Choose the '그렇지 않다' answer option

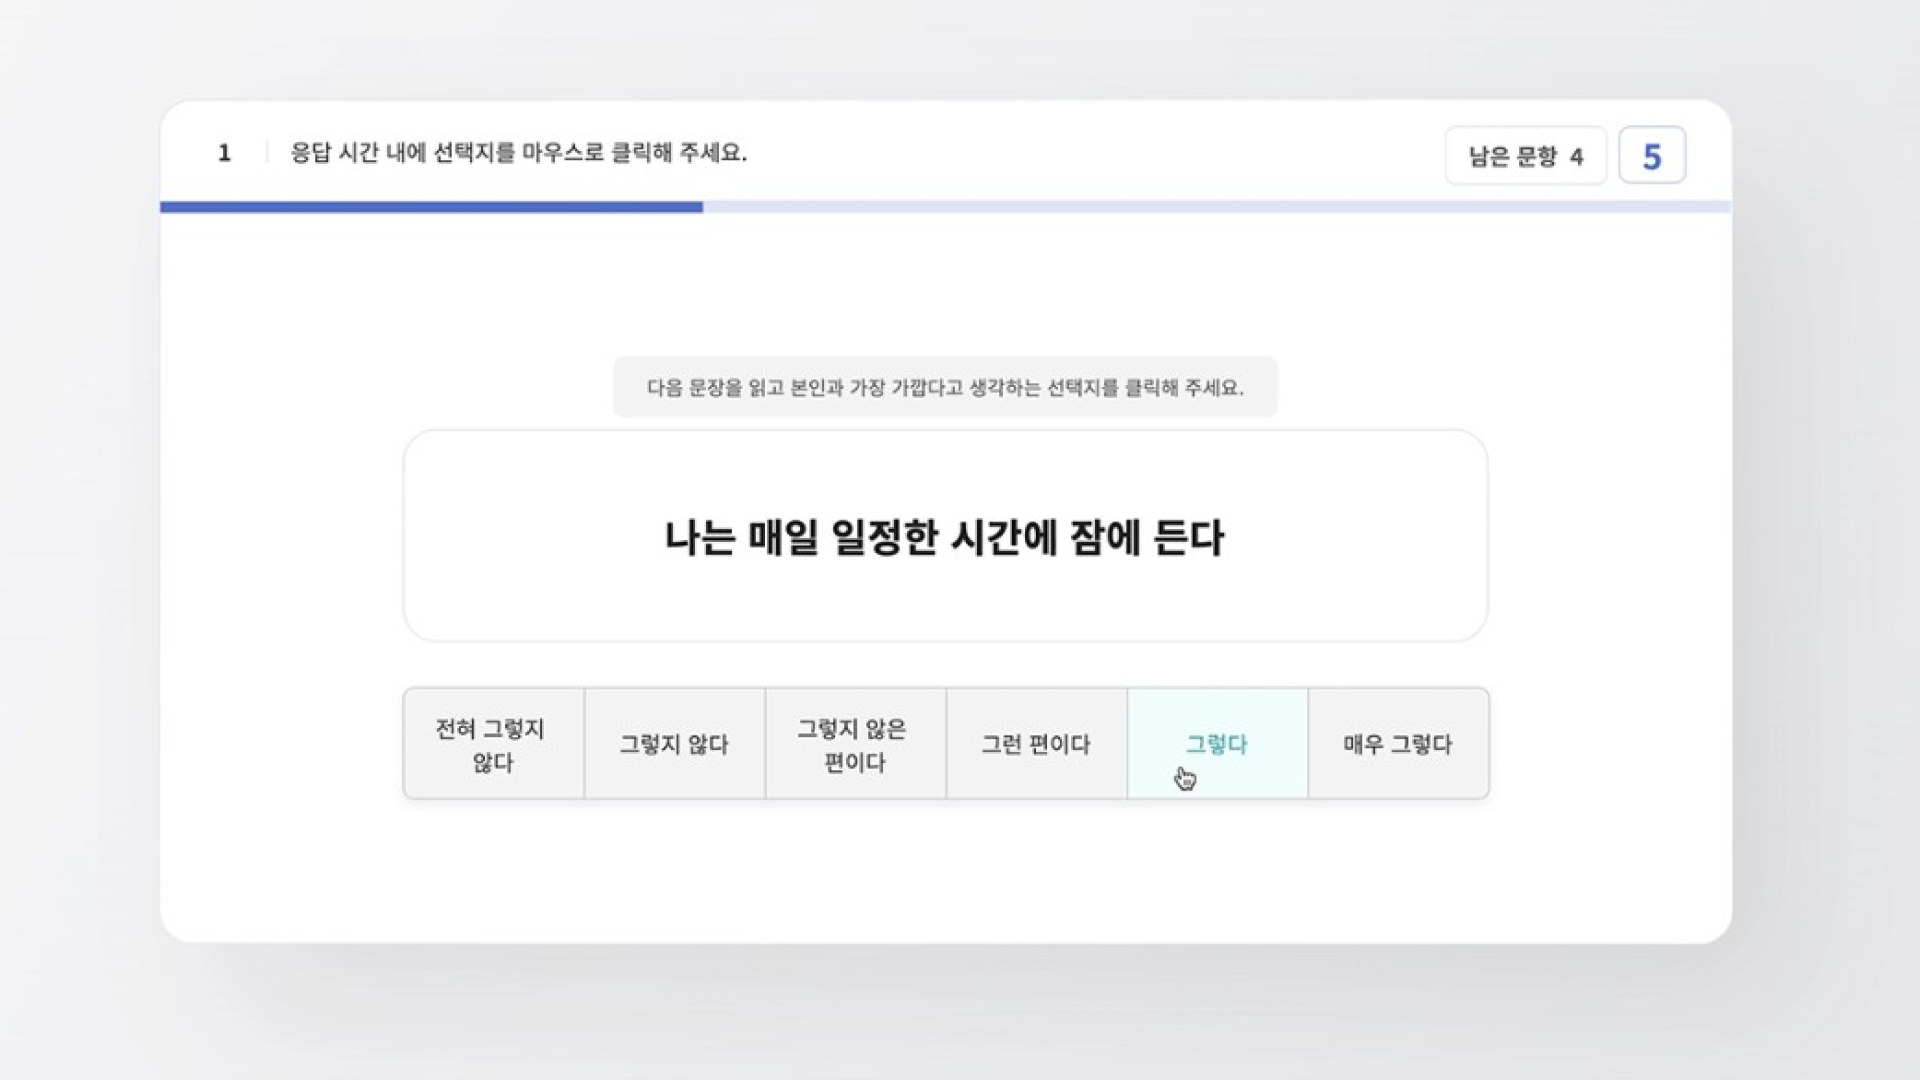674,744
